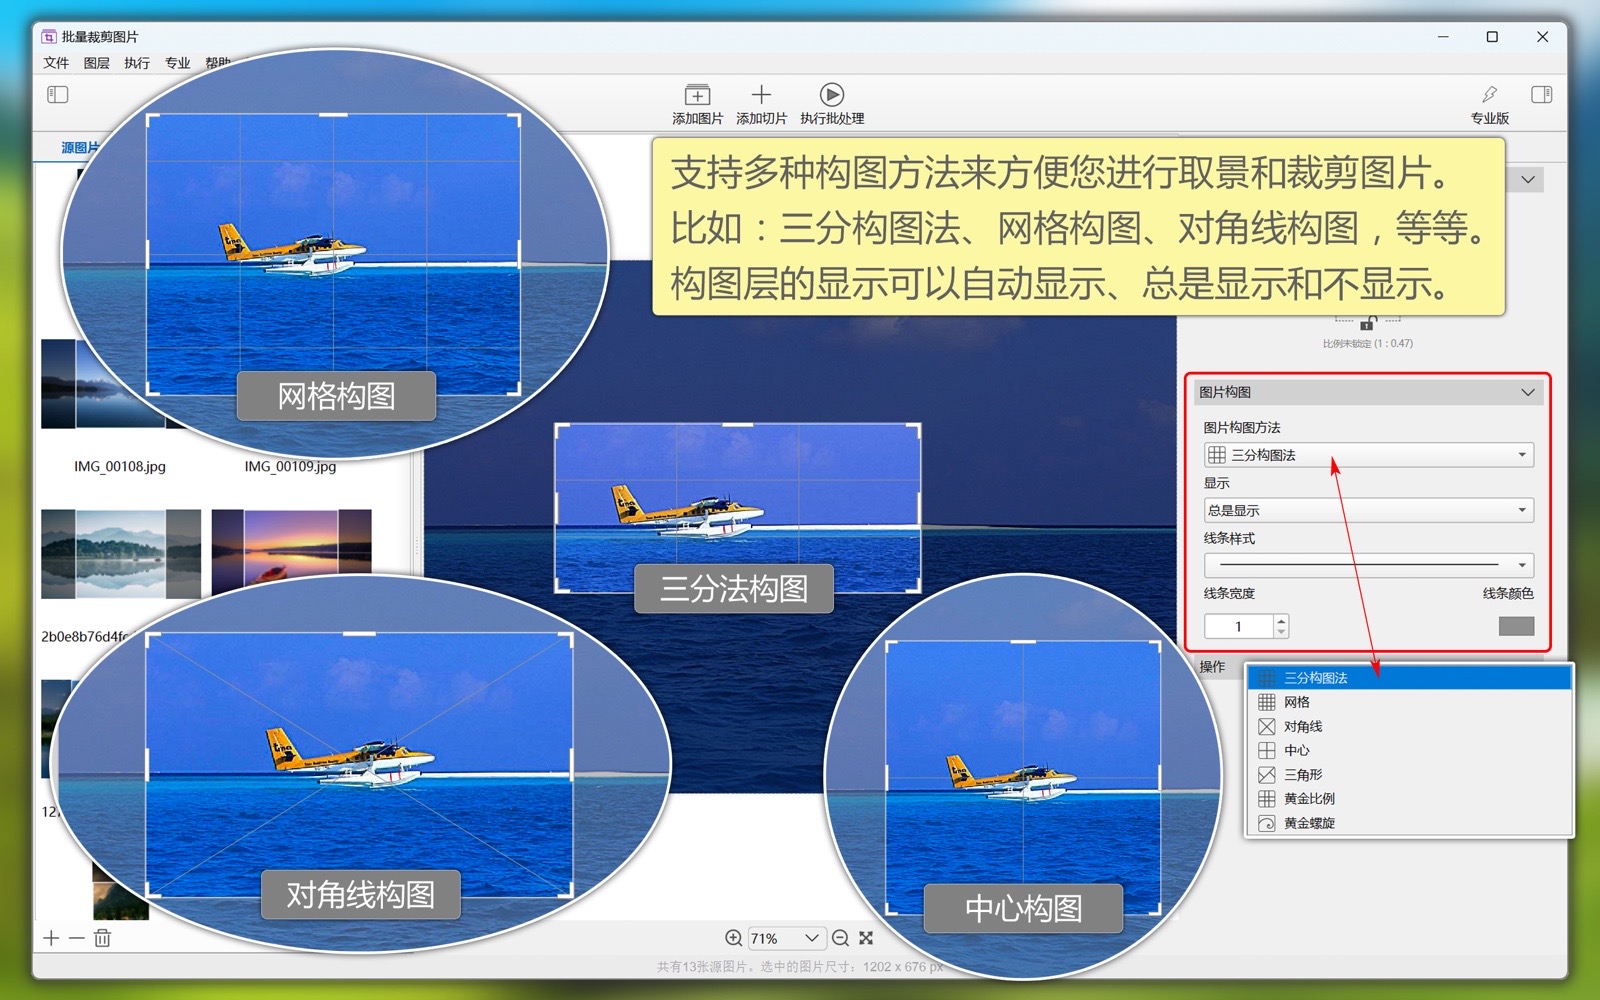Open the 显示 dropdown set to 总是显示

[1367, 511]
